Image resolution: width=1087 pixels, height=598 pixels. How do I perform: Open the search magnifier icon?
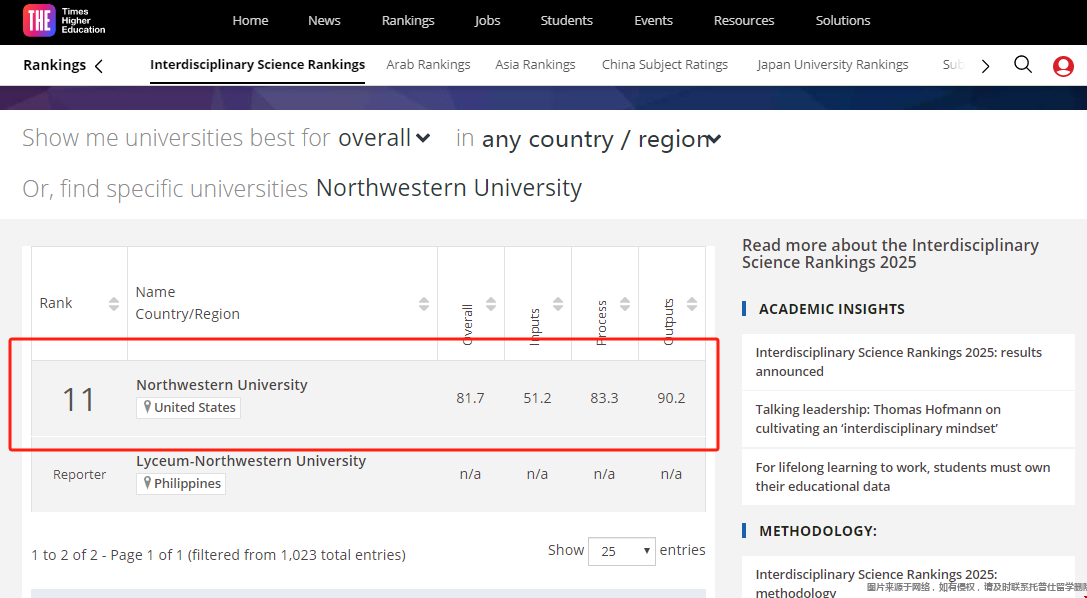(x=1023, y=65)
